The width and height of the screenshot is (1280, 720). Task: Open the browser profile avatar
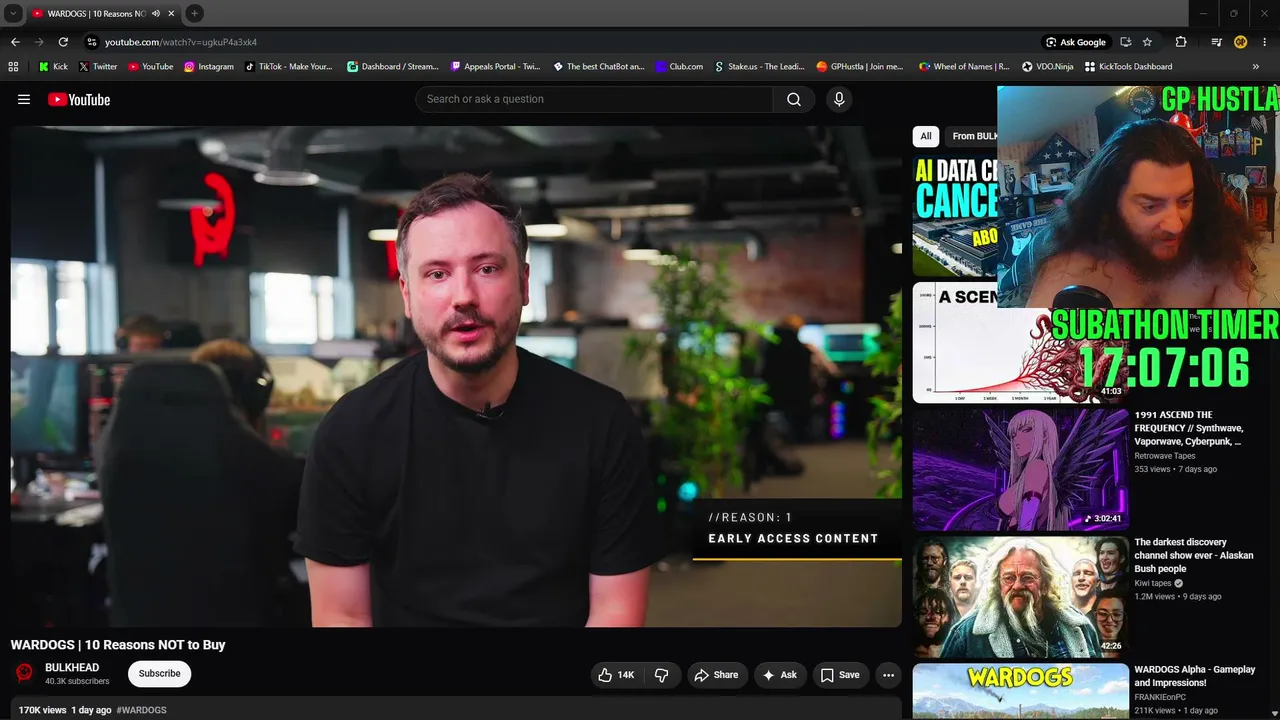tap(1240, 42)
